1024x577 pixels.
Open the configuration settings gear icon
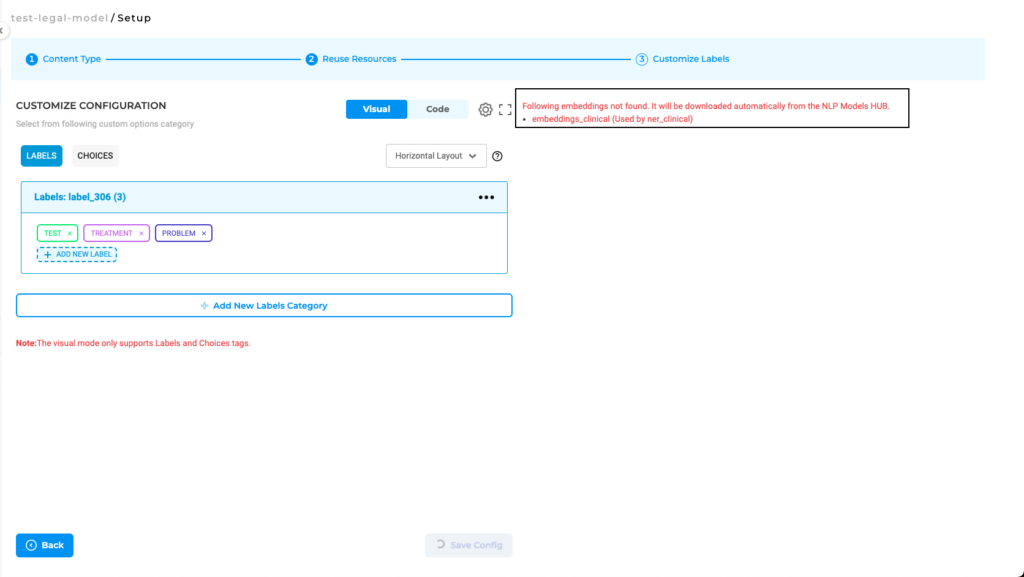(486, 110)
